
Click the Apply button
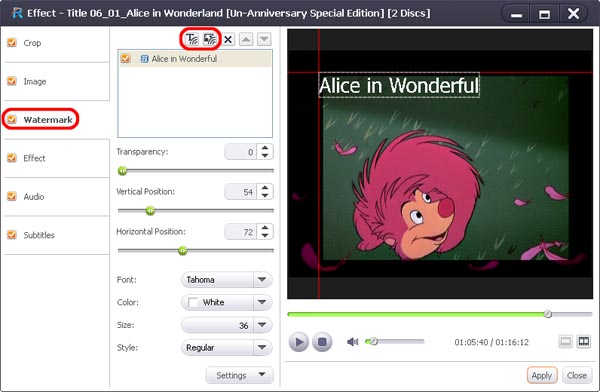(542, 376)
